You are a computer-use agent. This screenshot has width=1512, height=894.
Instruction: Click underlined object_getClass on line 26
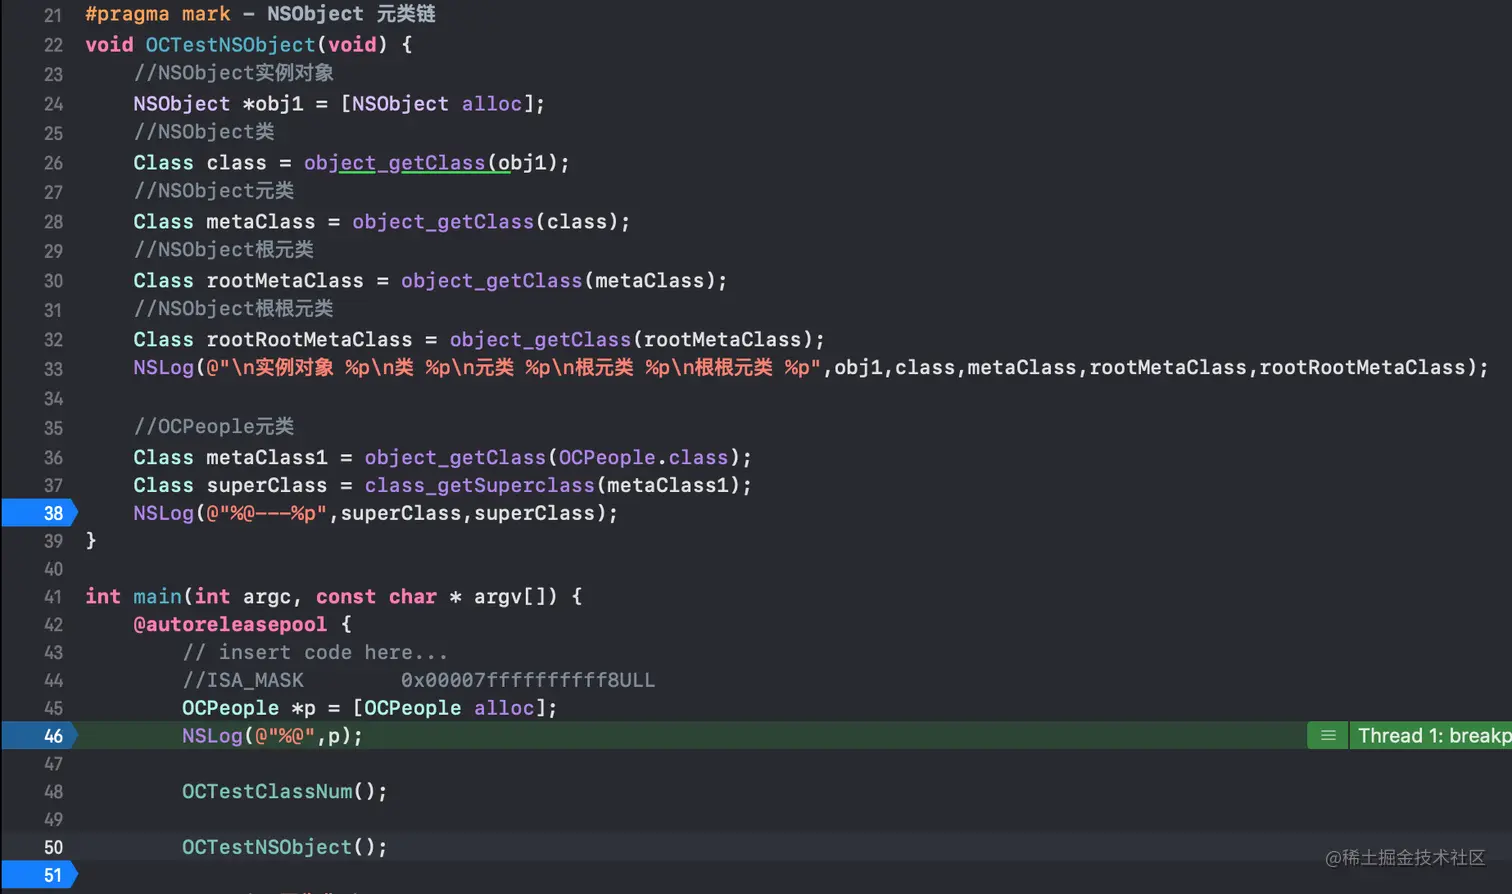(394, 163)
